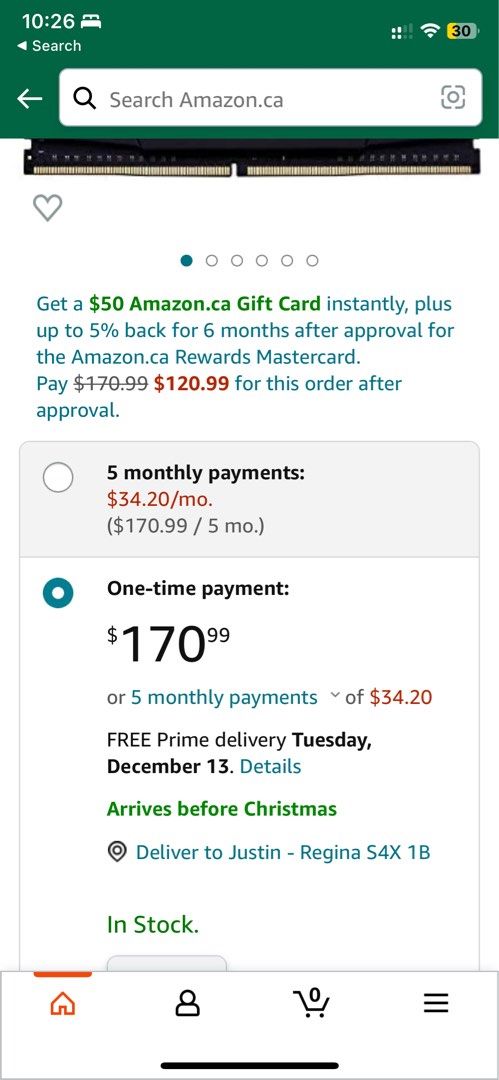Image resolution: width=499 pixels, height=1080 pixels.
Task: Open the $50 Amazon.ca Gift Card offer
Action: pos(205,303)
